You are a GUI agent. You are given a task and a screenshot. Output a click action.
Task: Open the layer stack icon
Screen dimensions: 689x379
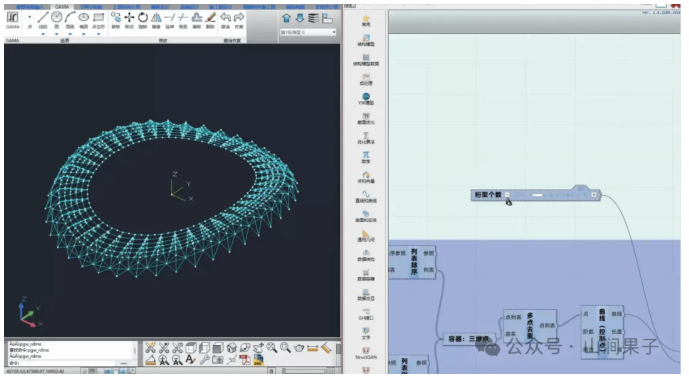coord(313,18)
